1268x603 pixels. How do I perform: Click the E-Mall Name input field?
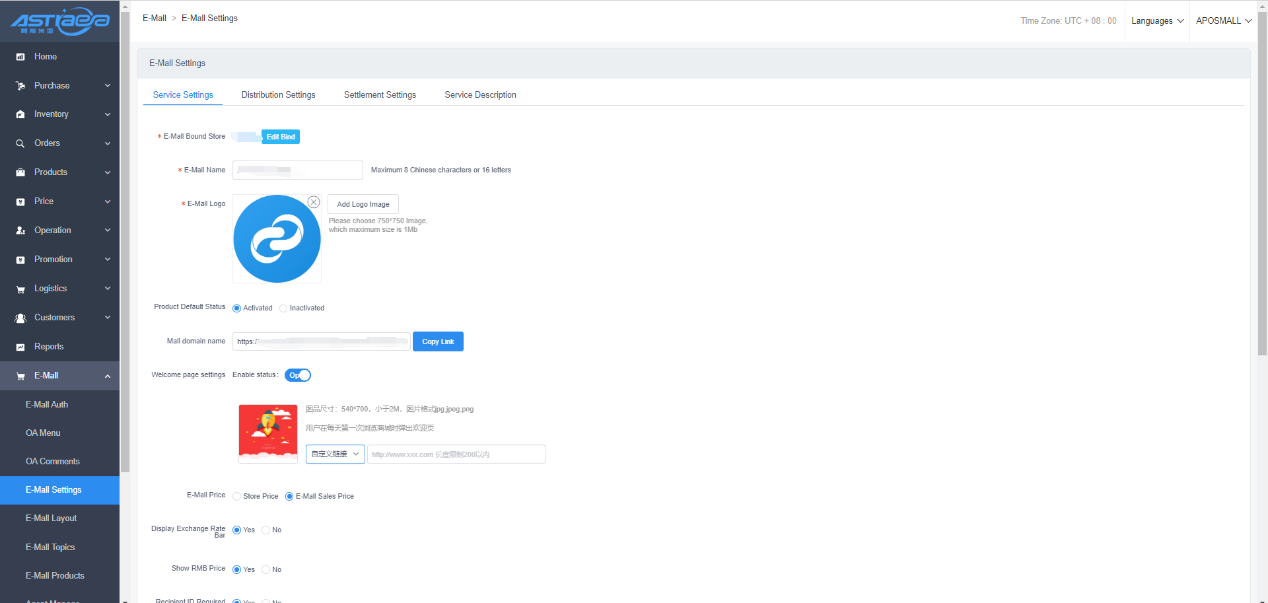(297, 170)
